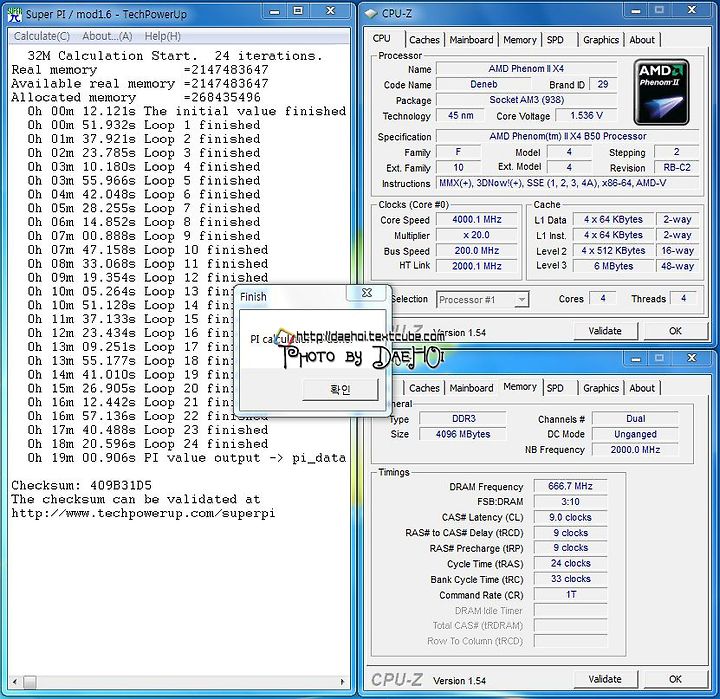
Task: Click the AMD Phenom II processor logo
Action: point(661,92)
